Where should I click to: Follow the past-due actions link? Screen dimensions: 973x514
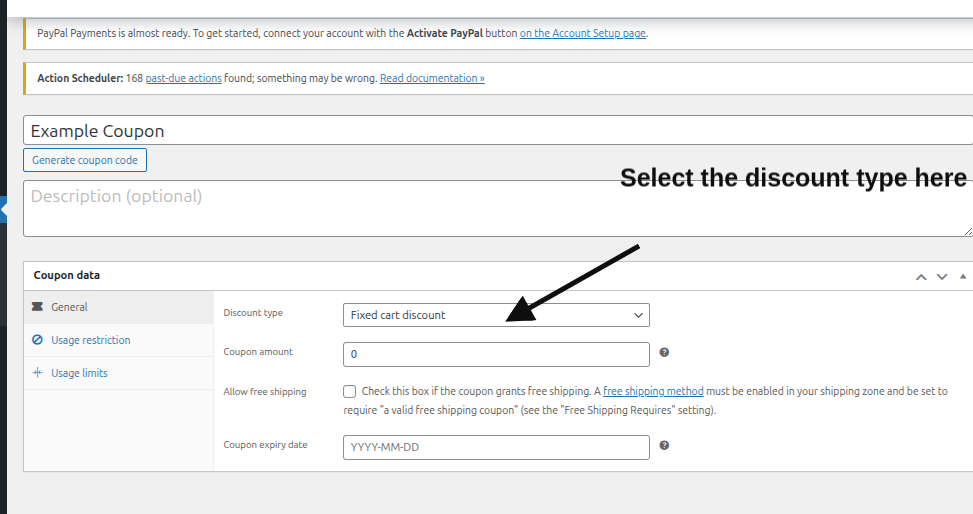[183, 78]
